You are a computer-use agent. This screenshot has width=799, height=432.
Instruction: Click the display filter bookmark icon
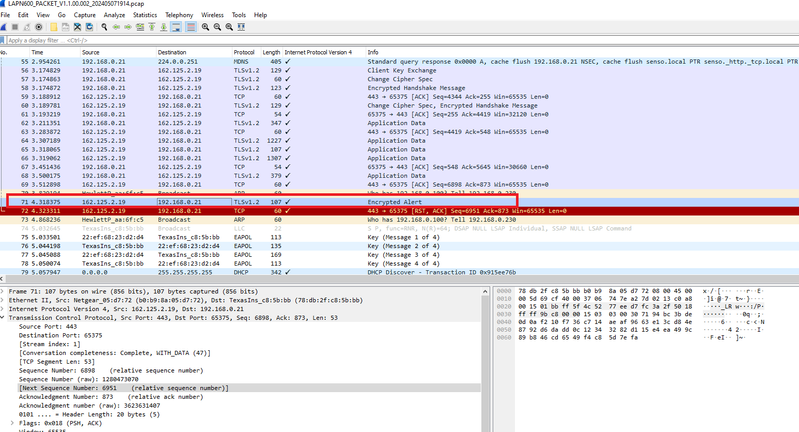tap(4, 41)
